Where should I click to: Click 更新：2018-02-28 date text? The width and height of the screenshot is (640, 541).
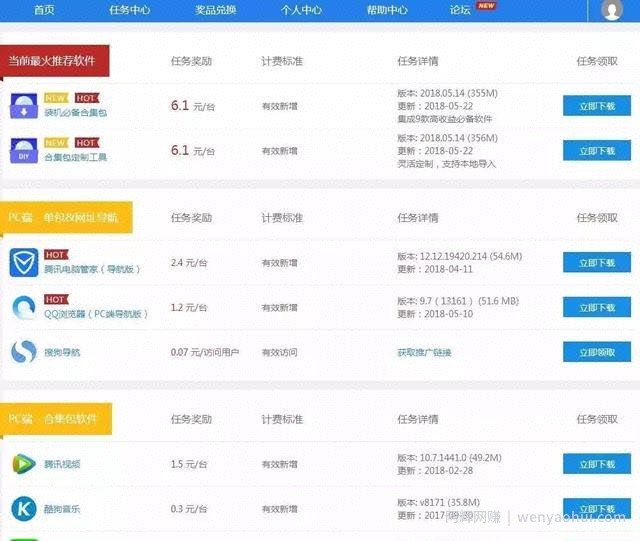435,471
